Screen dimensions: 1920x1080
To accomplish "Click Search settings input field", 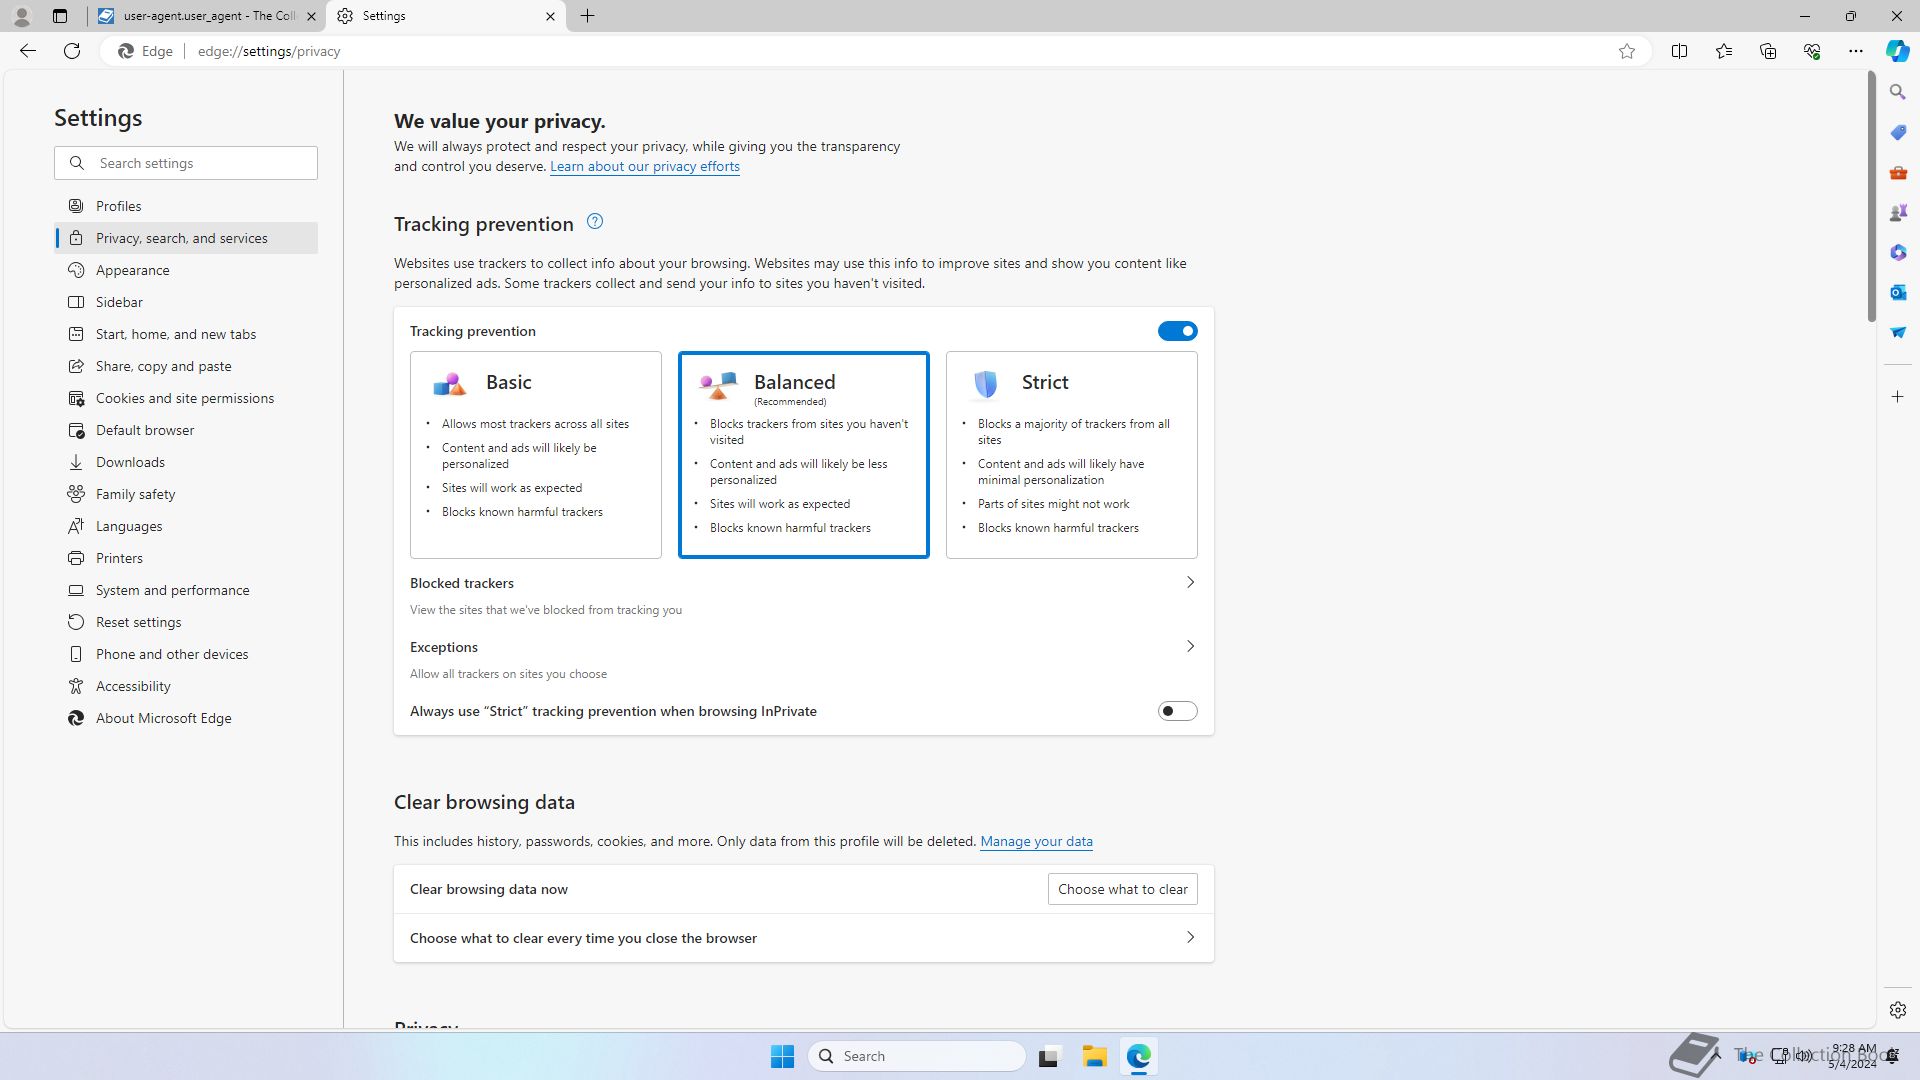I will [x=200, y=163].
